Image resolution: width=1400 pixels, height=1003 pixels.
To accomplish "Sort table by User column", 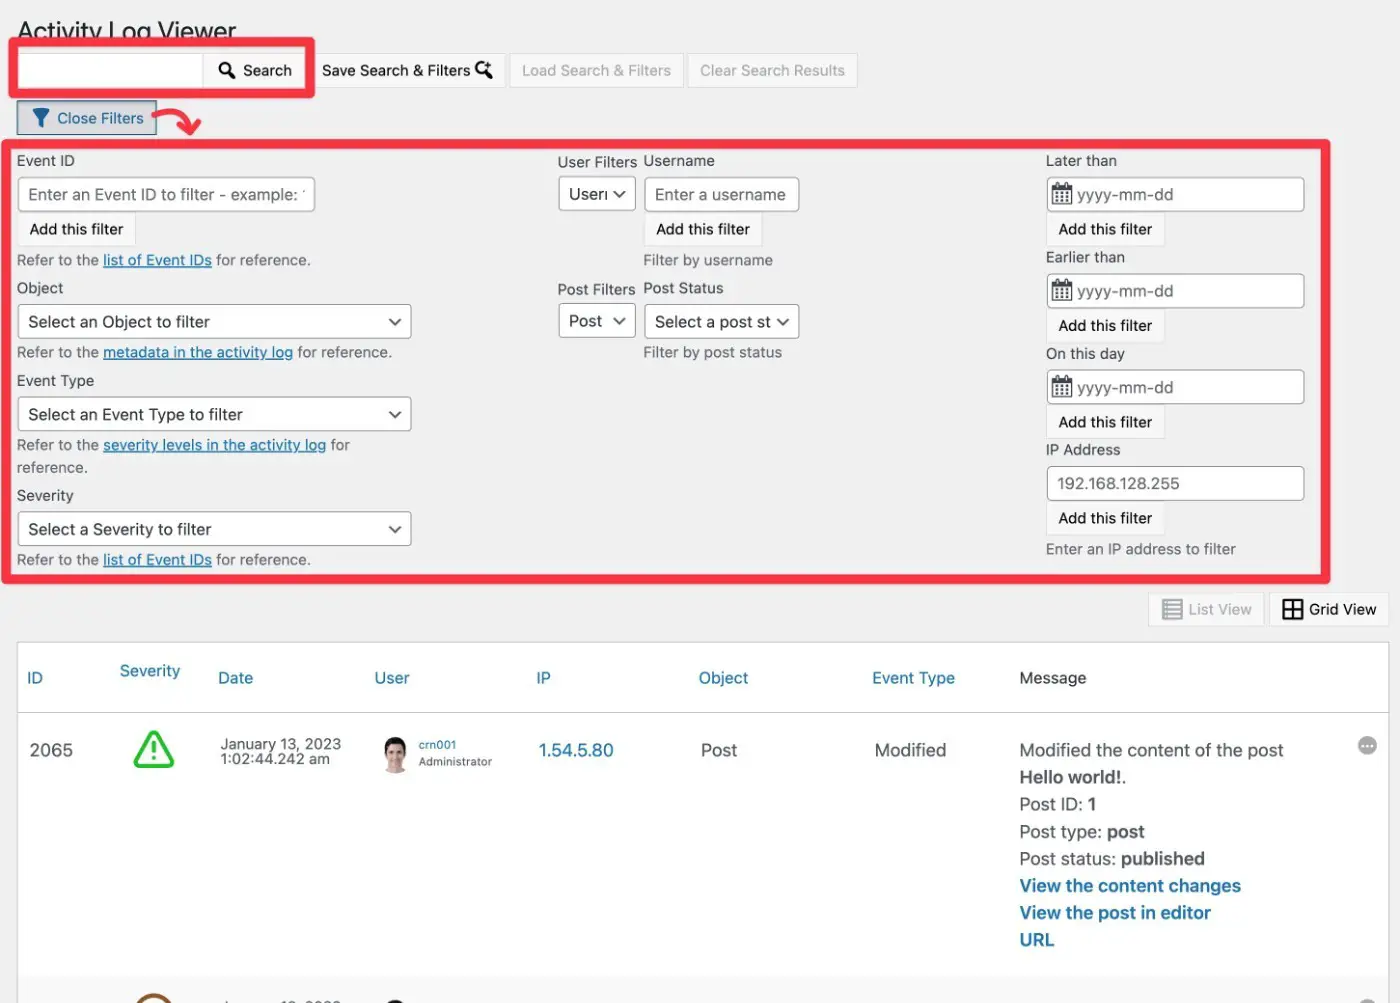I will pyautogui.click(x=392, y=678).
